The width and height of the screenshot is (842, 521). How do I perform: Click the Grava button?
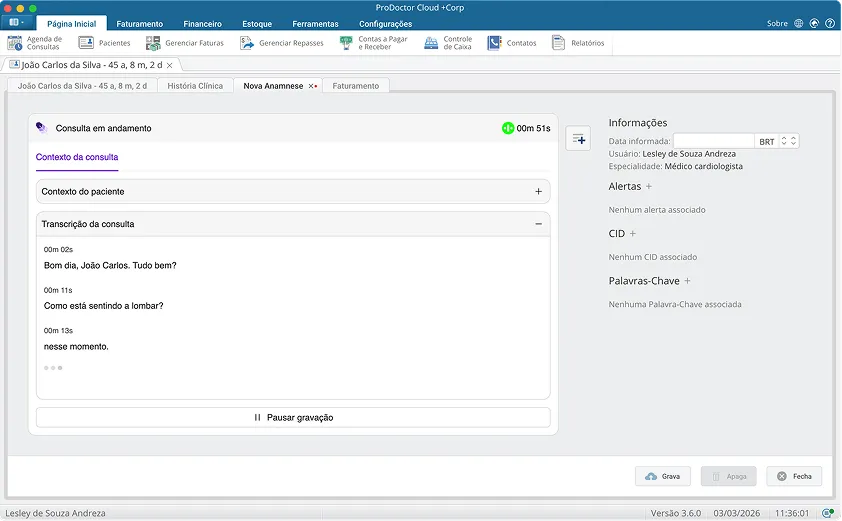pos(662,476)
